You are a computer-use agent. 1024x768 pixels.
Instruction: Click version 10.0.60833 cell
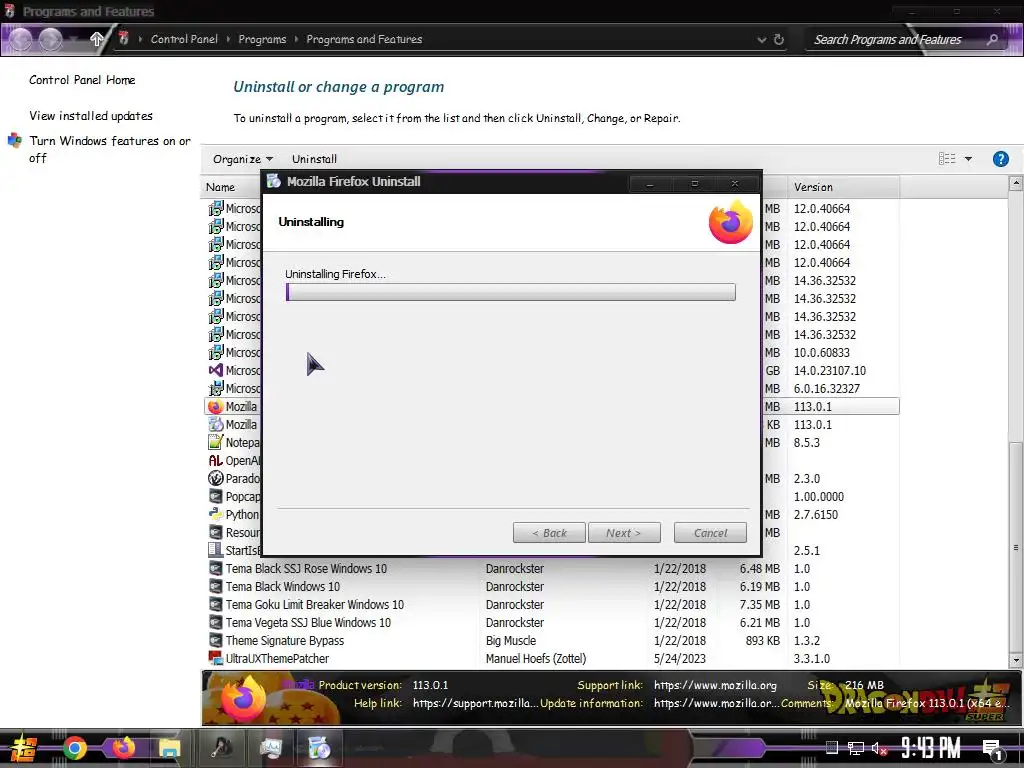pyautogui.click(x=822, y=353)
